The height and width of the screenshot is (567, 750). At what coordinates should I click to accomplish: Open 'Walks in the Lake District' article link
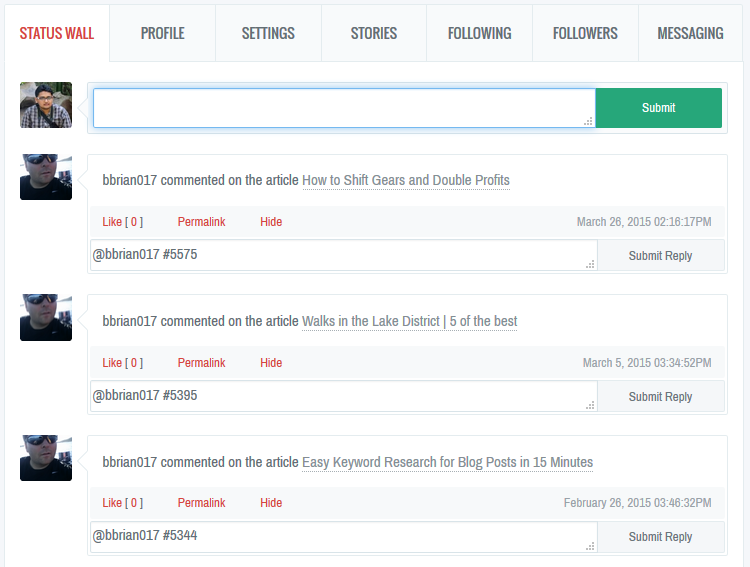[x=409, y=321]
